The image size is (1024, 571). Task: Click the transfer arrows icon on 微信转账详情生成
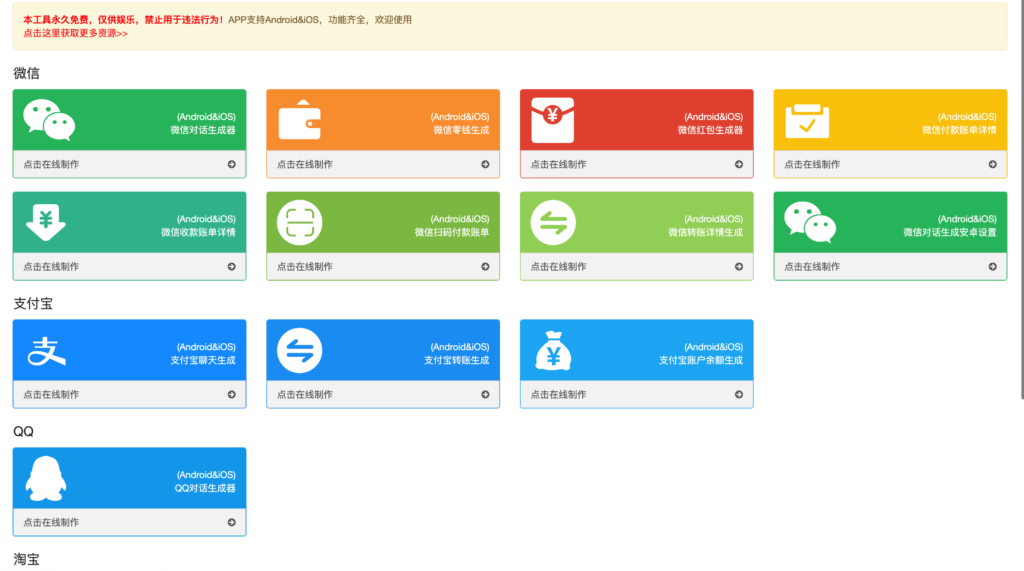pos(553,222)
